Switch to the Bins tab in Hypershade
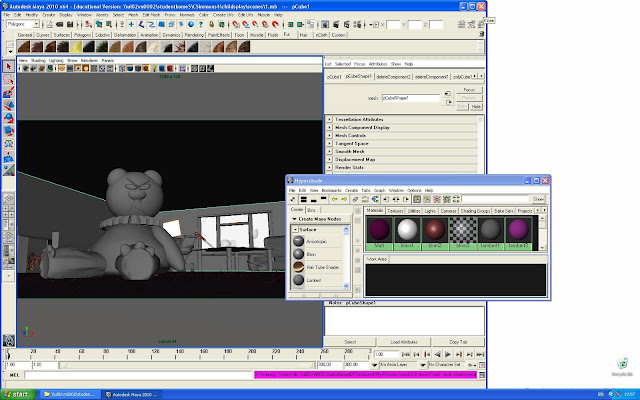Screen dimensions: 640x400 coord(311,210)
